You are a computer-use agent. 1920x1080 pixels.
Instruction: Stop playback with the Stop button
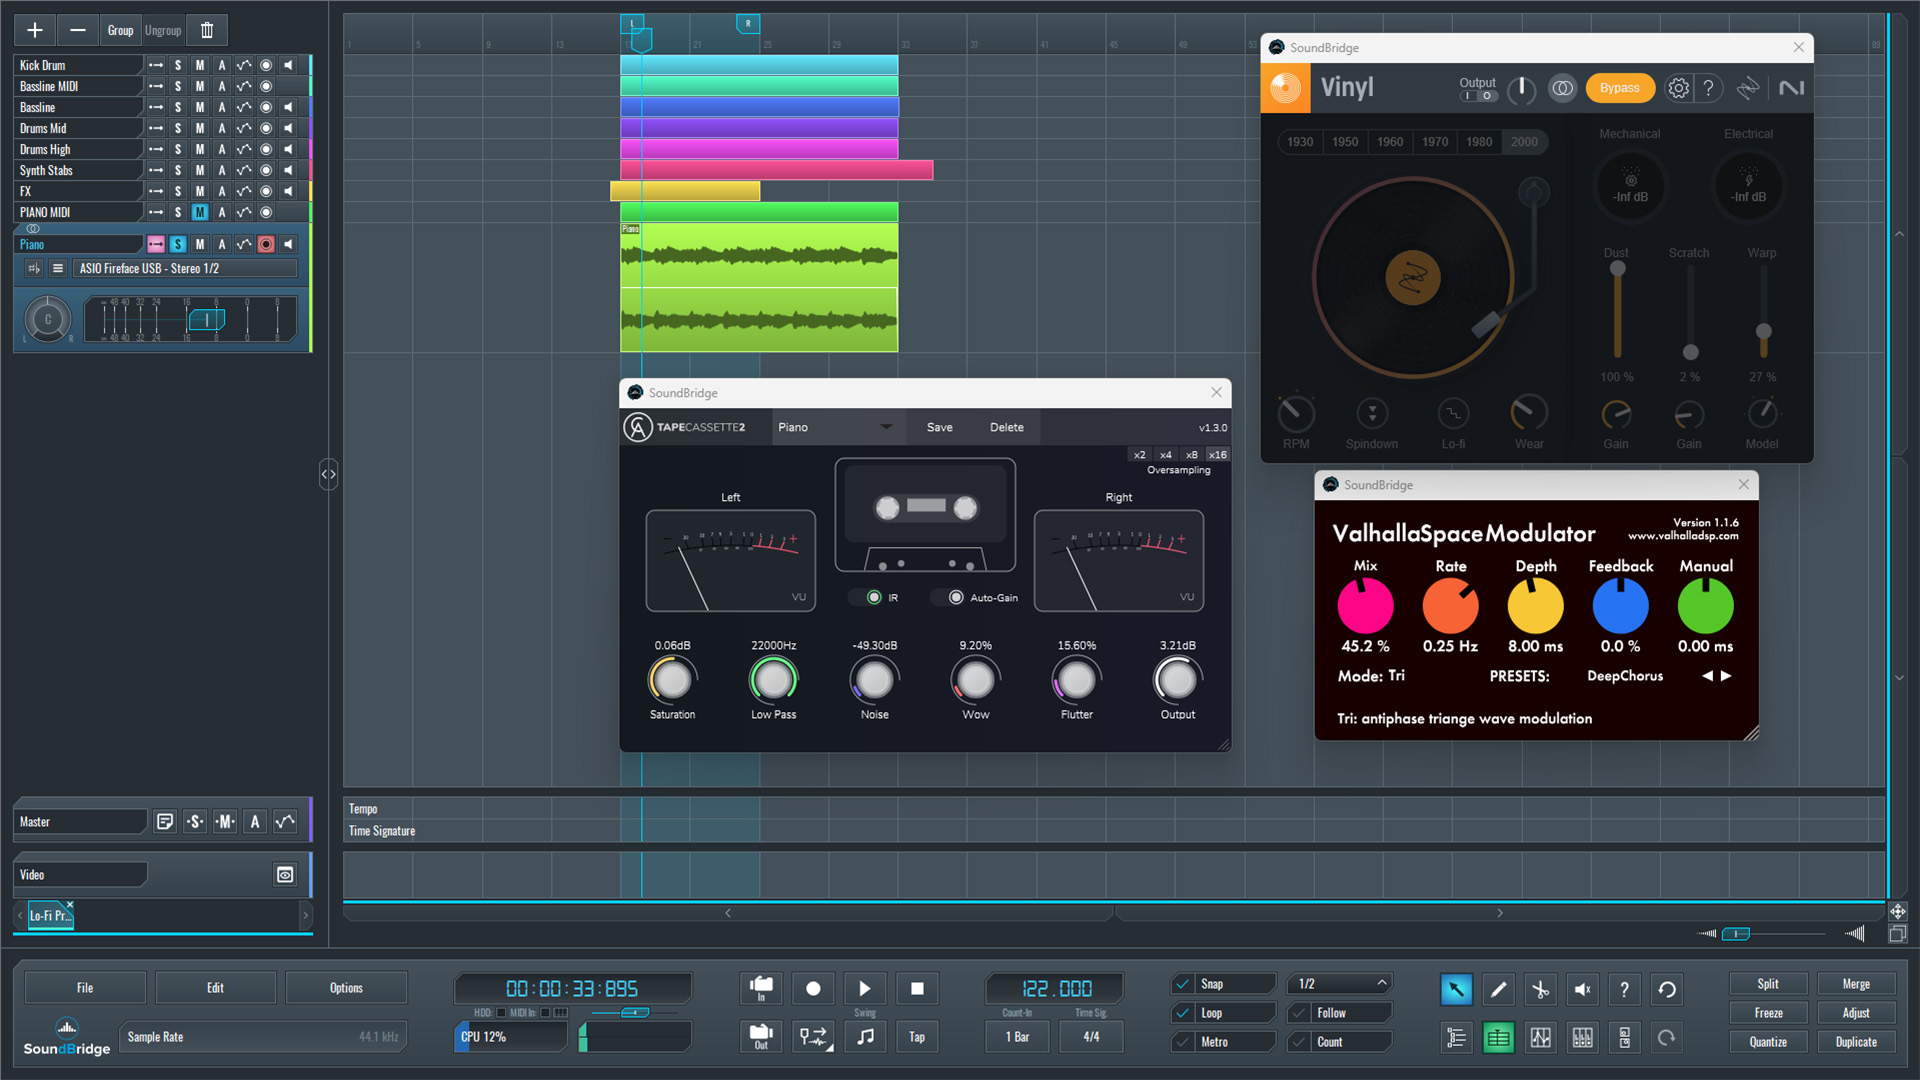(x=917, y=988)
